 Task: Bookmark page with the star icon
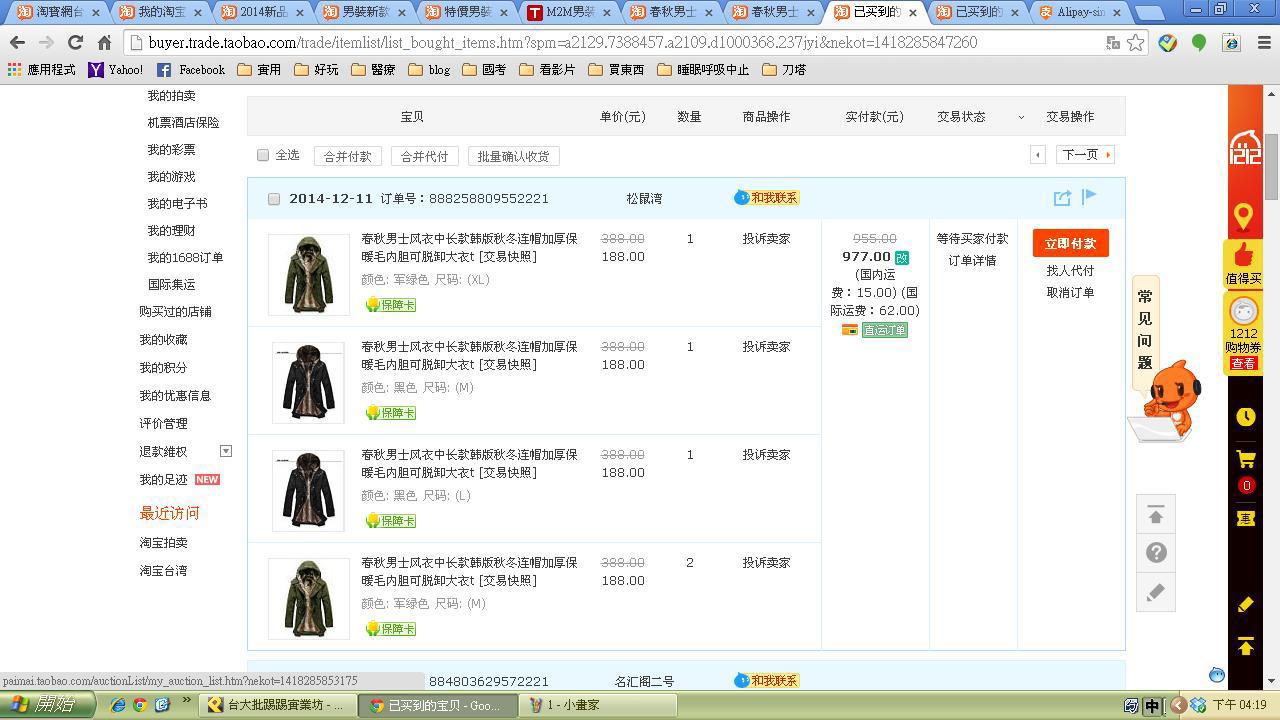tap(1135, 43)
